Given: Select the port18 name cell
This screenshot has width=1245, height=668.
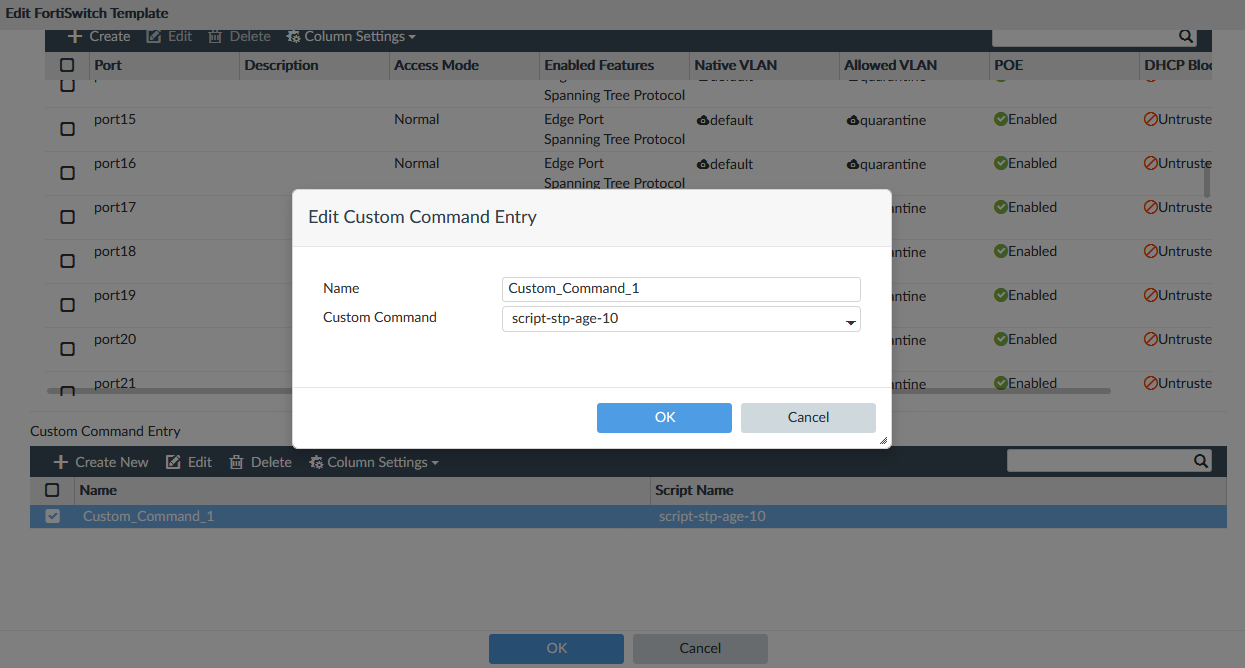Looking at the screenshot, I should tap(115, 251).
